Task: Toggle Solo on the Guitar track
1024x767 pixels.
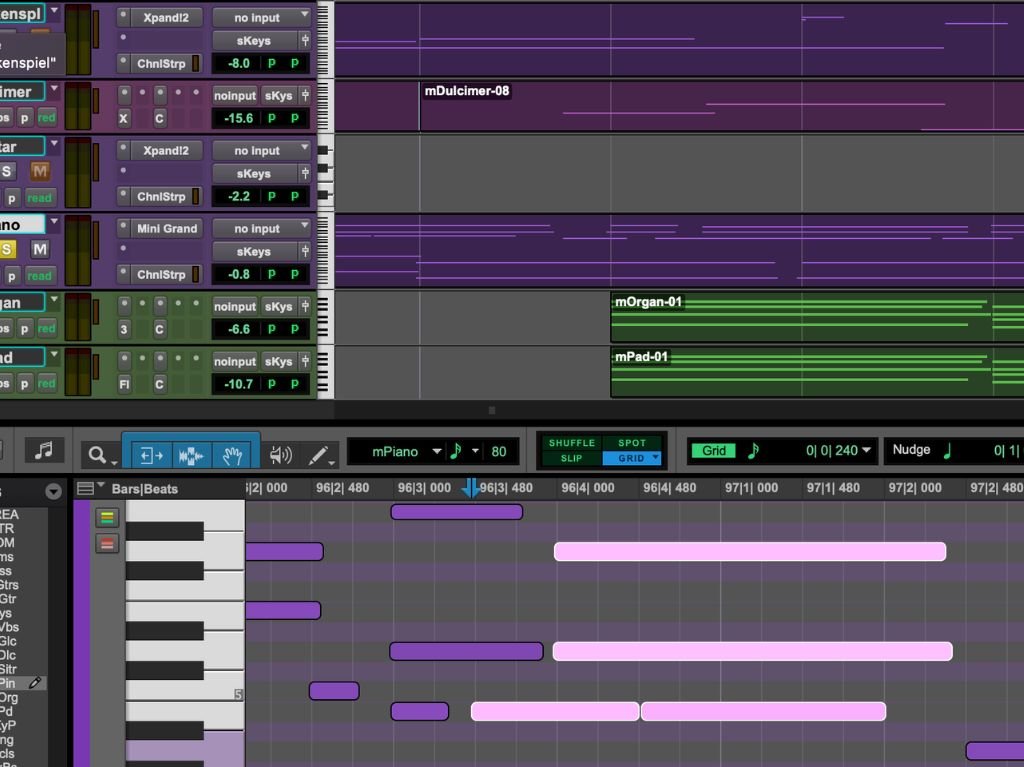Action: tap(7, 171)
